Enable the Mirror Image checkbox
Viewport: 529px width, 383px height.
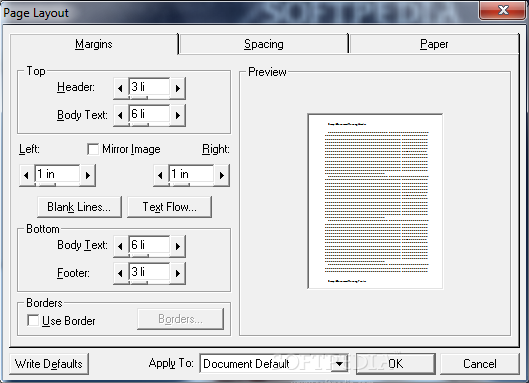click(x=93, y=149)
